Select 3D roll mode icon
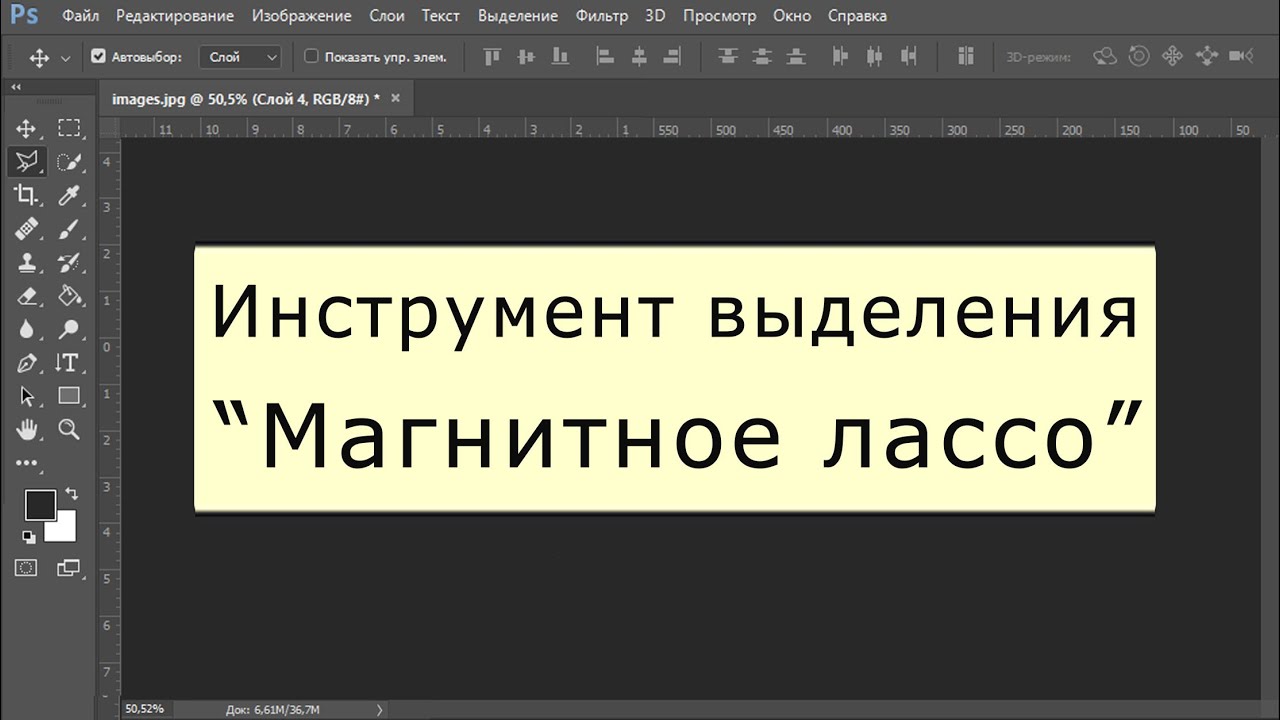The height and width of the screenshot is (720, 1280). click(1138, 57)
